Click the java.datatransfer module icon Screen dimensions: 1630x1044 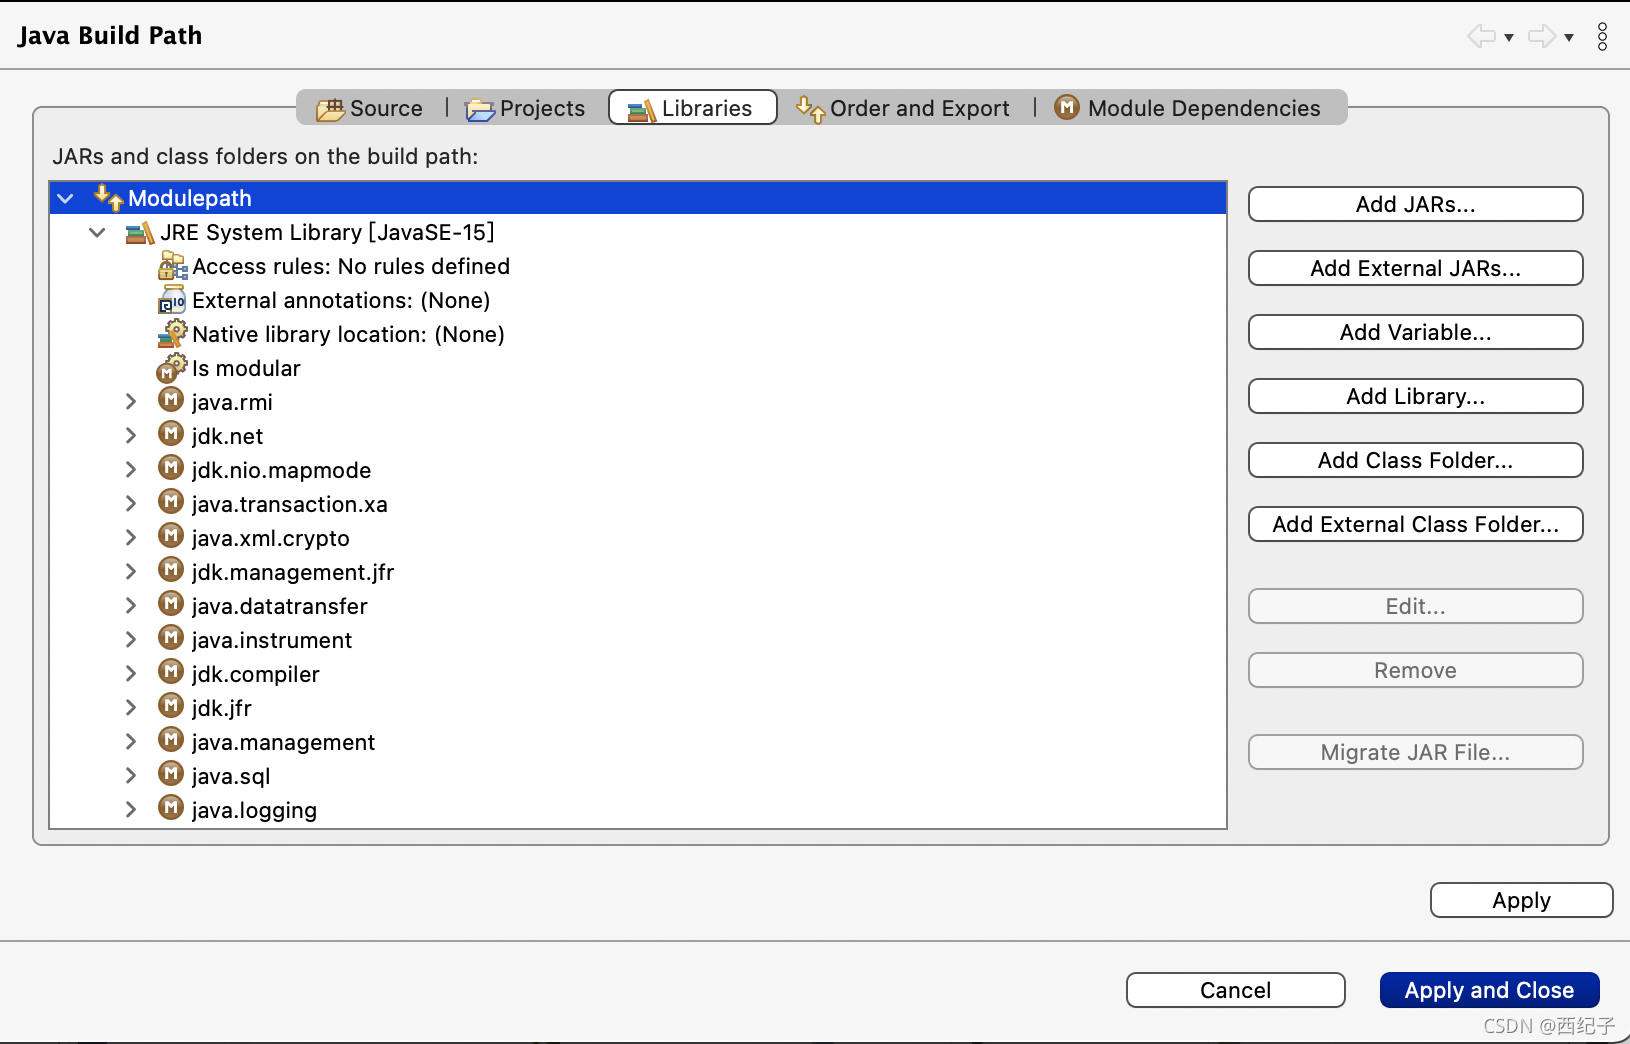[x=171, y=604]
